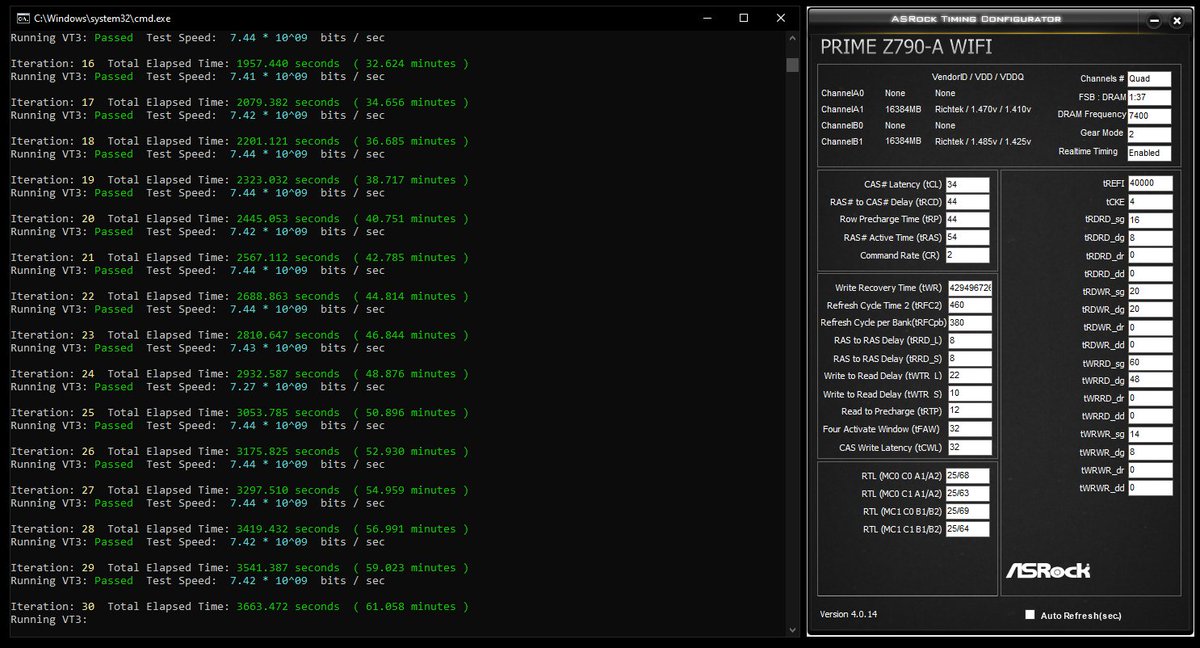Click the RTL (MC0 C0 A1/A2) field
The height and width of the screenshot is (648, 1200).
968,476
